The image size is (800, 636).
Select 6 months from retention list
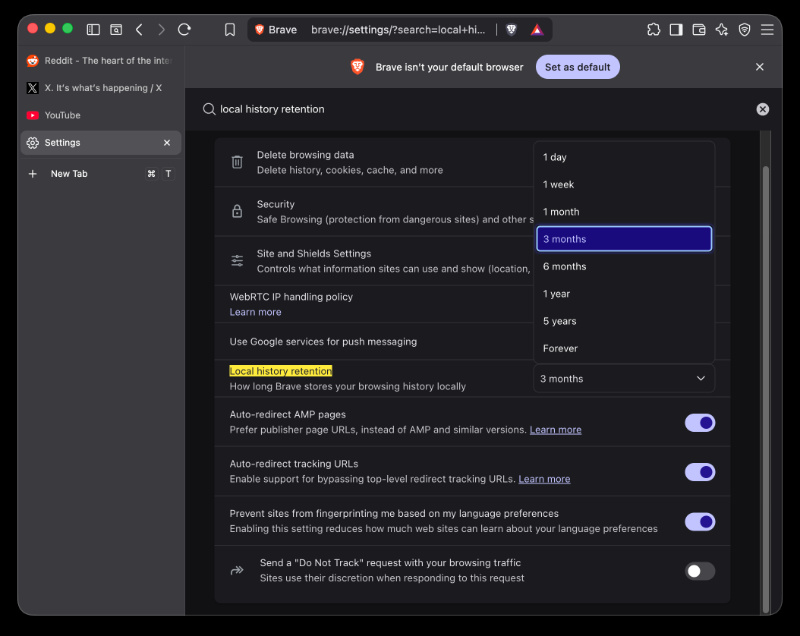point(623,266)
